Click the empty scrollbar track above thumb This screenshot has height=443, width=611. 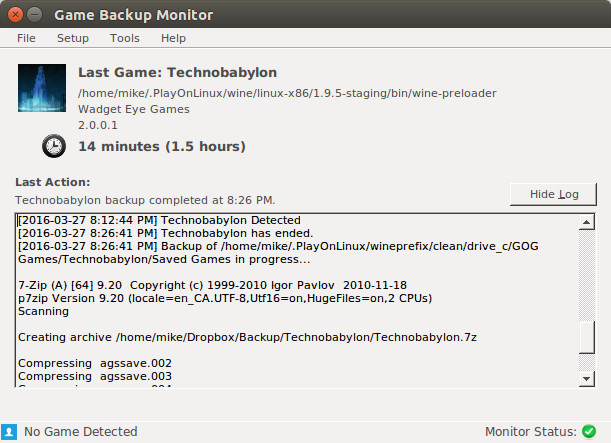tap(586, 275)
